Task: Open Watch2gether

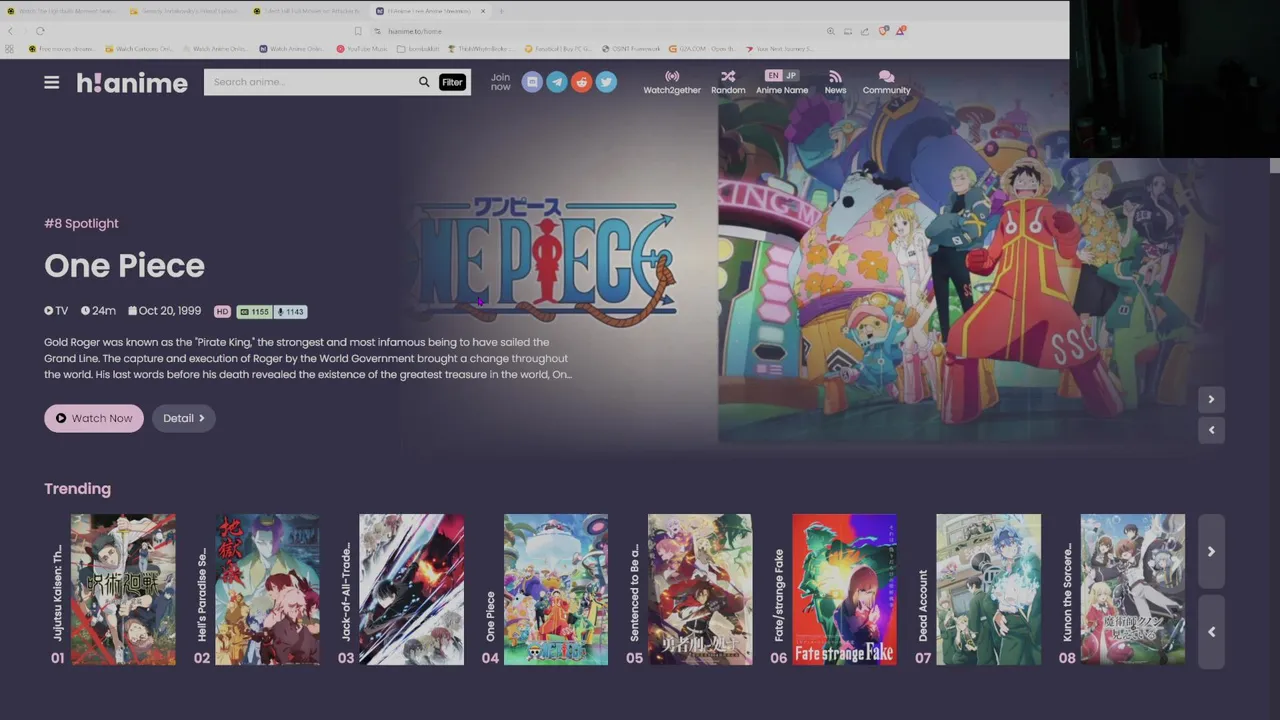Action: click(x=672, y=82)
